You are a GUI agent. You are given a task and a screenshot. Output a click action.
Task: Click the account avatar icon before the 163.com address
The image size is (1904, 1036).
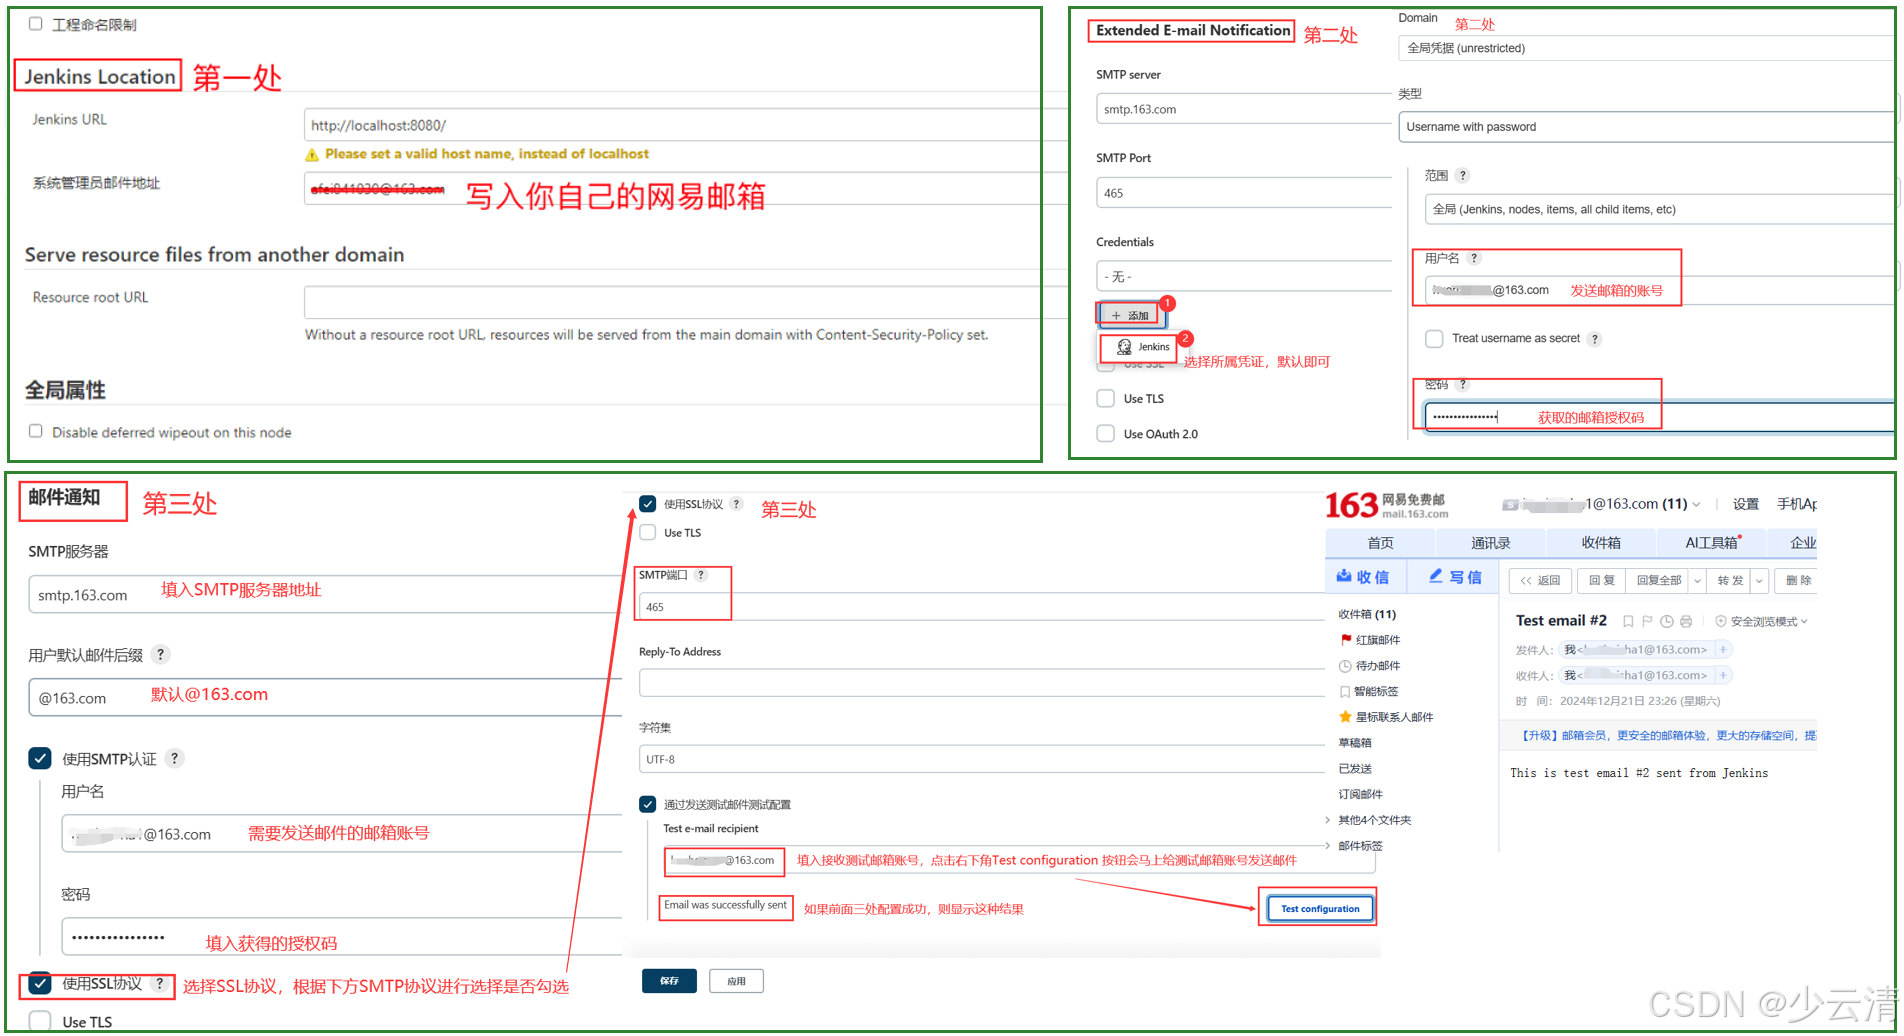tap(1510, 505)
